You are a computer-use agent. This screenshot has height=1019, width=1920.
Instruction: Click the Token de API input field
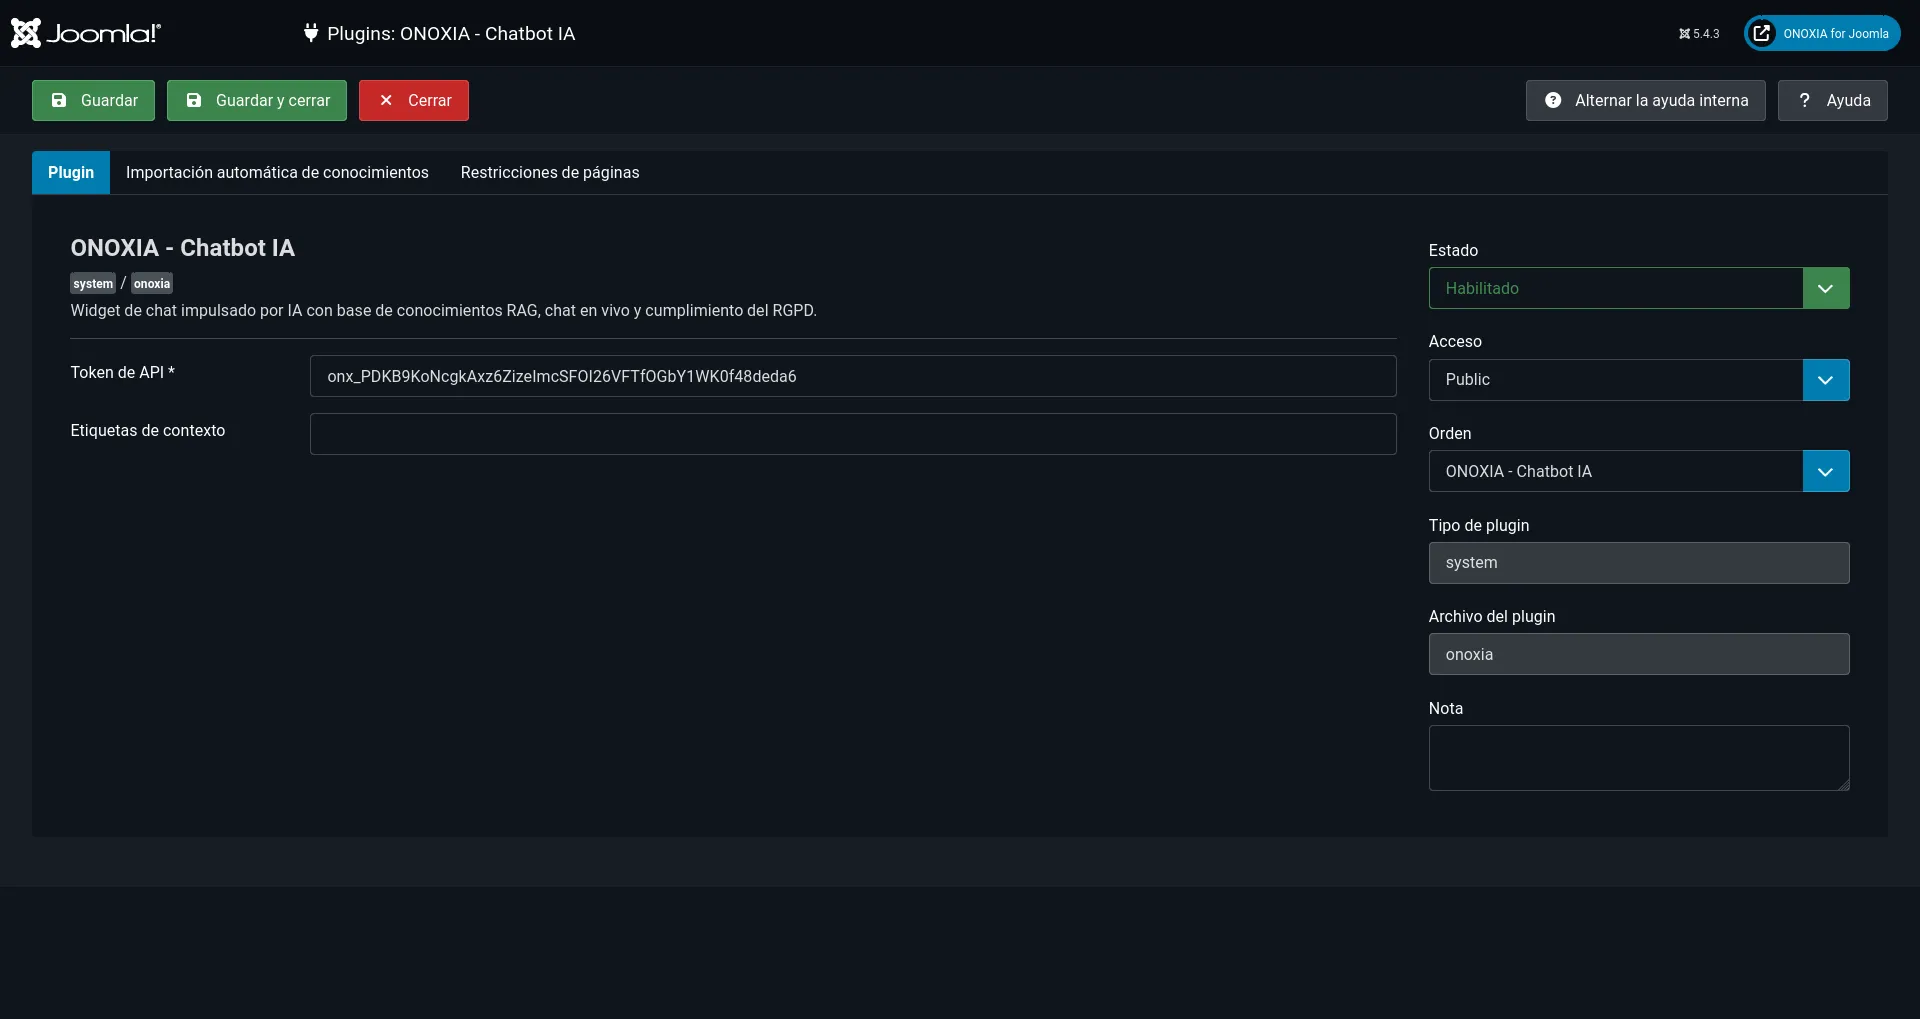pyautogui.click(x=853, y=376)
